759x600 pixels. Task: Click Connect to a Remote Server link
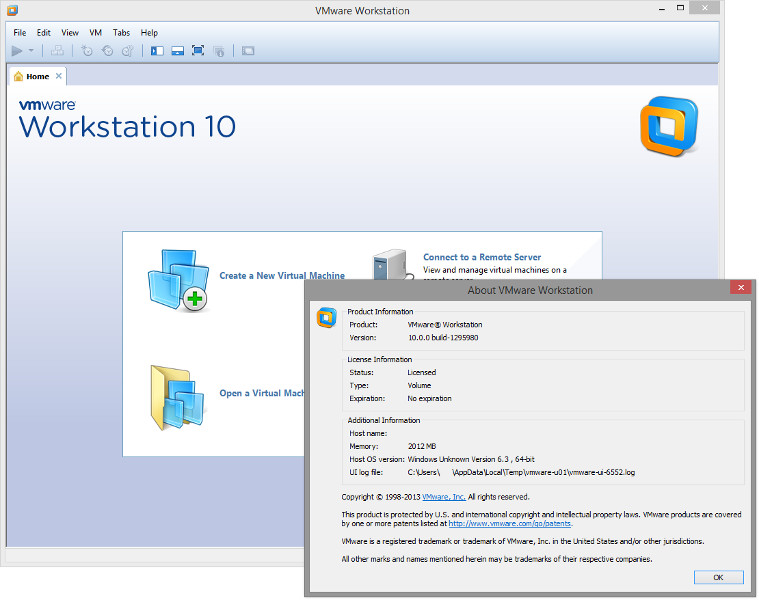click(482, 257)
